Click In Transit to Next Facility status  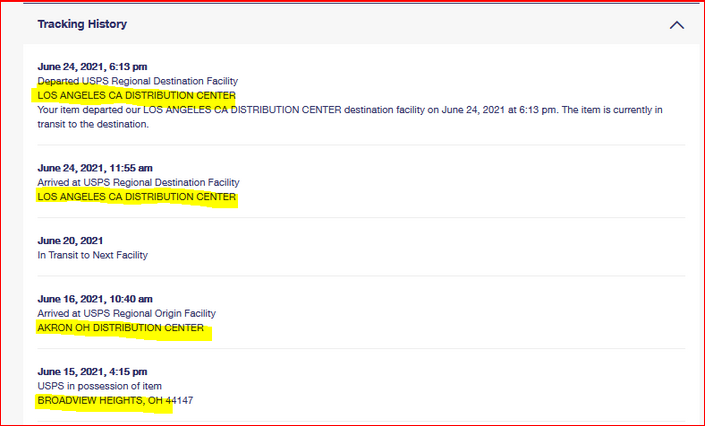click(92, 255)
